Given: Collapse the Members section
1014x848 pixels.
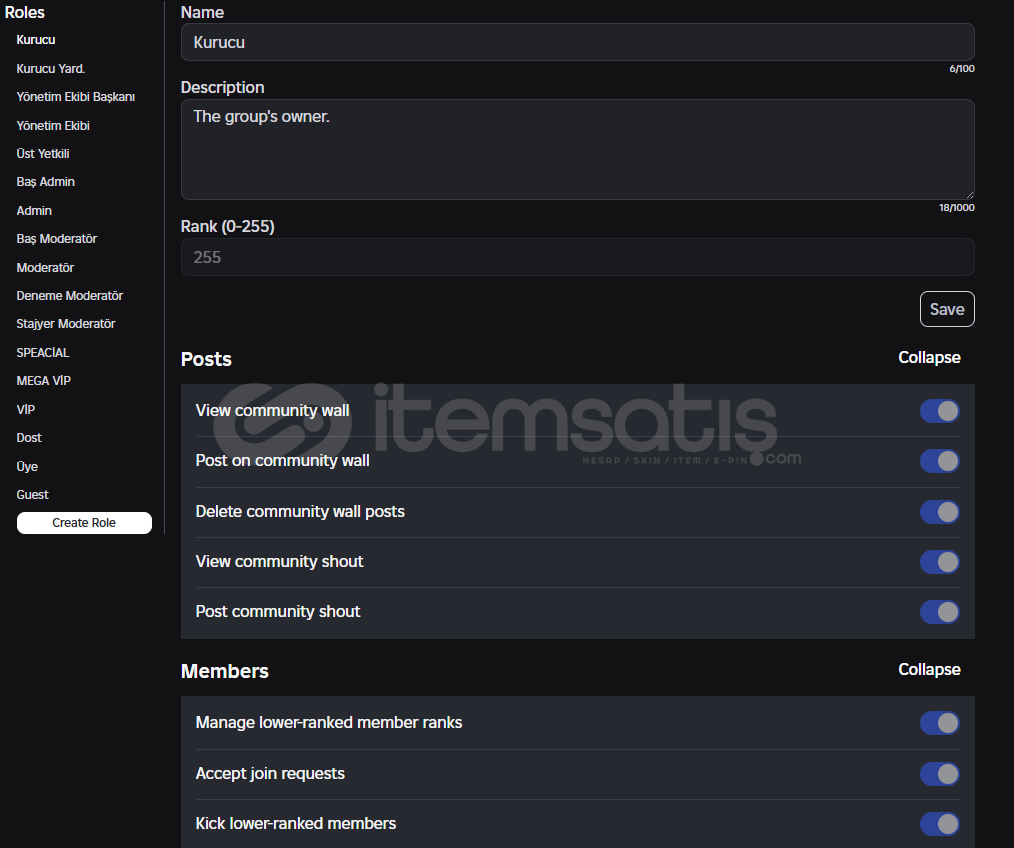Looking at the screenshot, I should pos(929,669).
